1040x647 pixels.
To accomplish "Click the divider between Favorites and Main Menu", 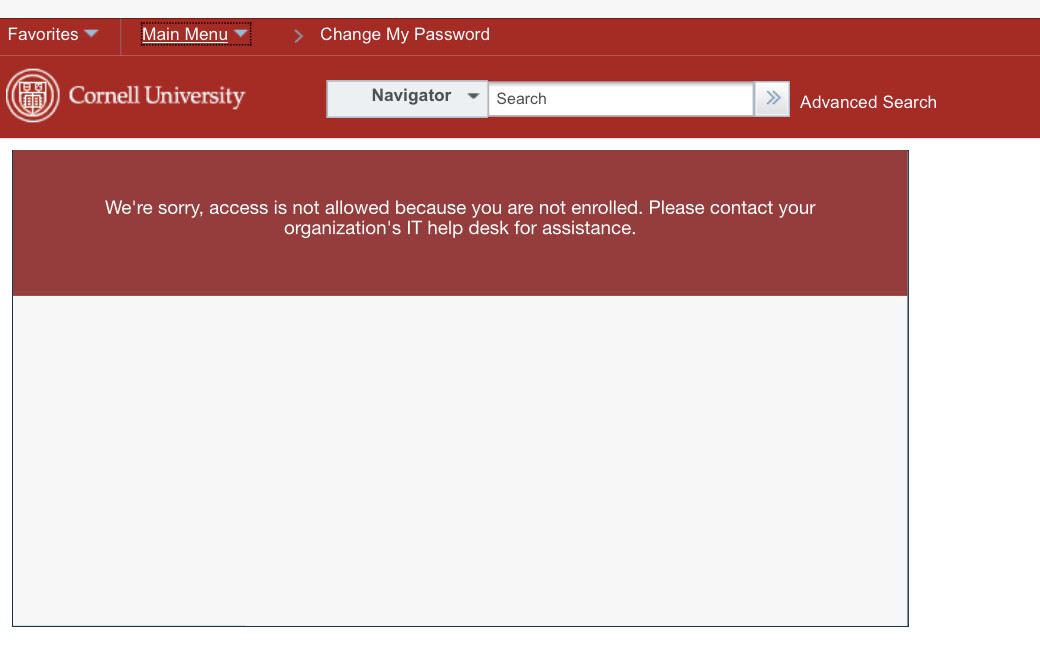I will [121, 36].
